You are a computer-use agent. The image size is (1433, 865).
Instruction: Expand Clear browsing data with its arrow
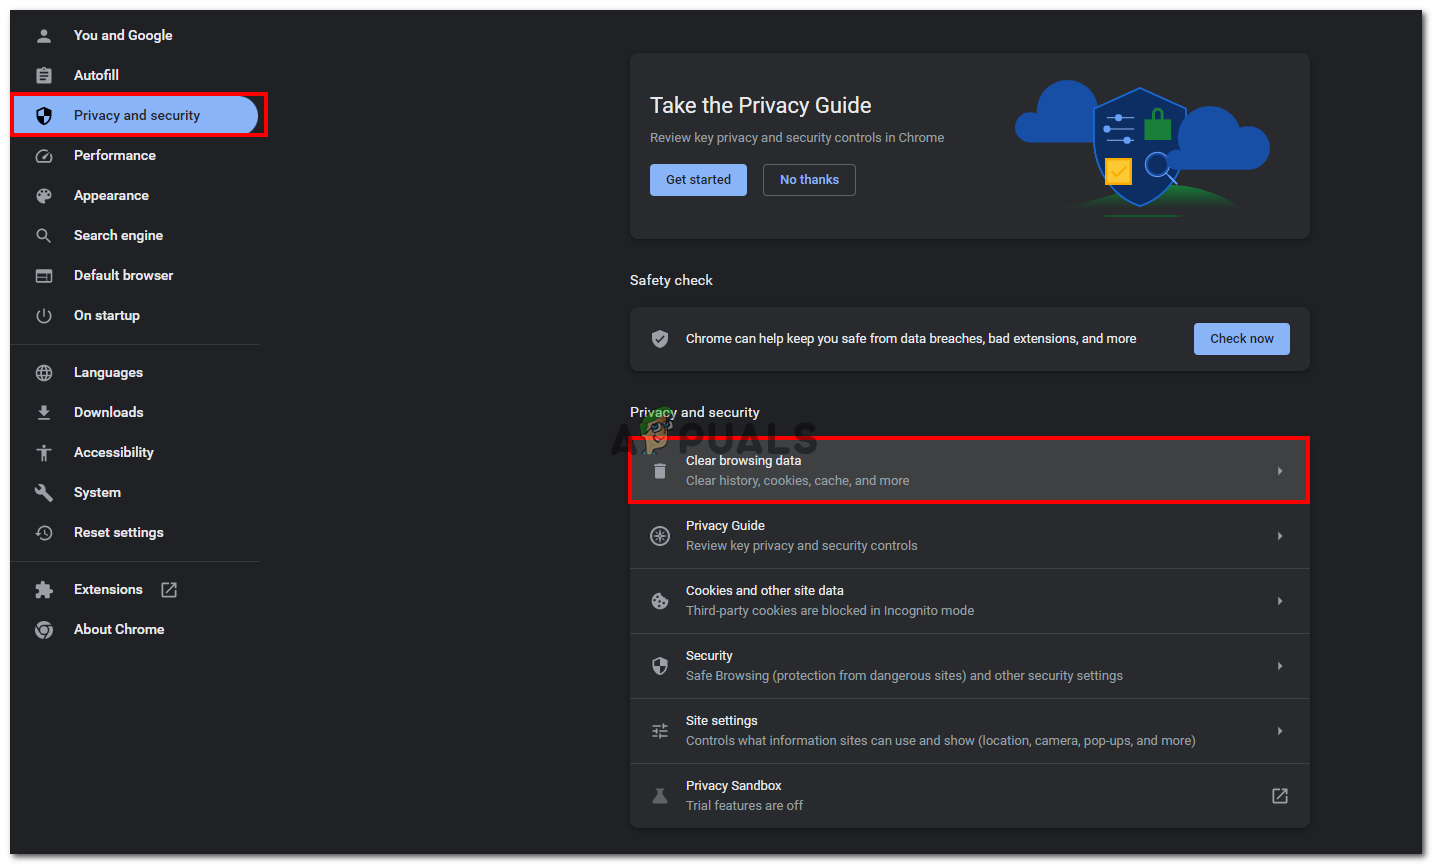point(1279,471)
